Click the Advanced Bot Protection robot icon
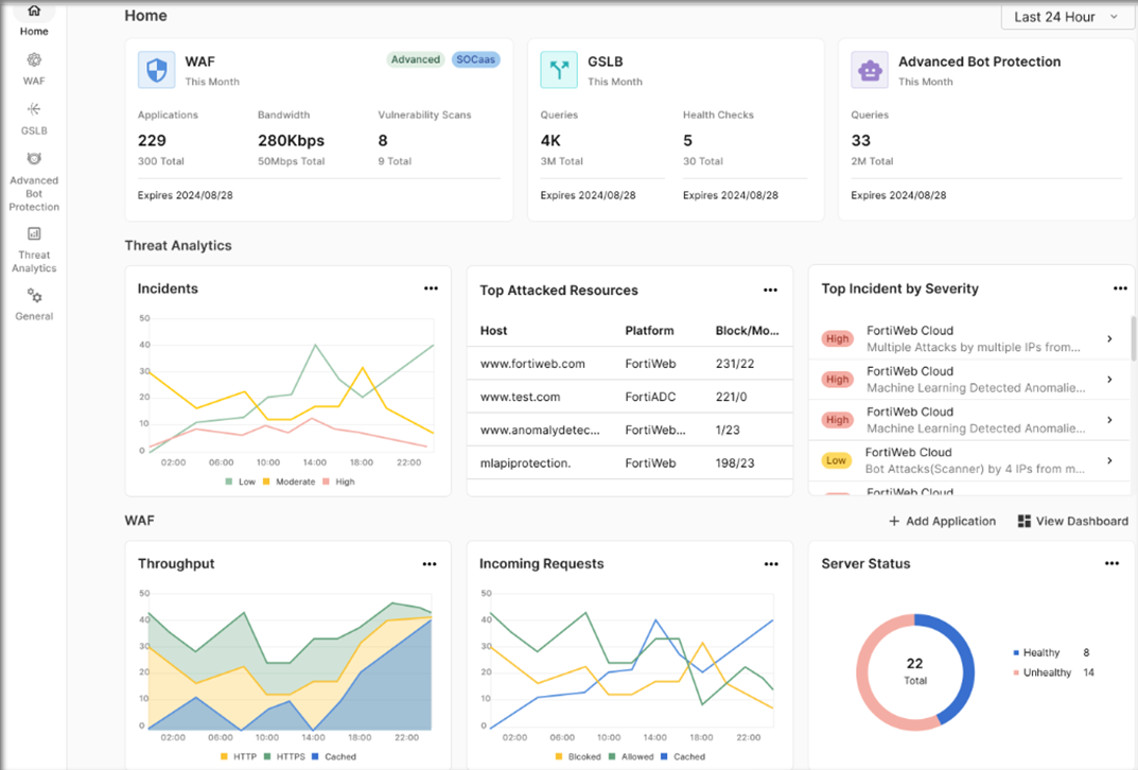 (x=869, y=70)
